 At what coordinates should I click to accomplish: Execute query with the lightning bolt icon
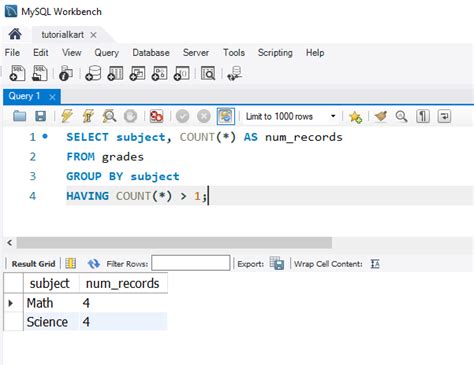tap(67, 116)
